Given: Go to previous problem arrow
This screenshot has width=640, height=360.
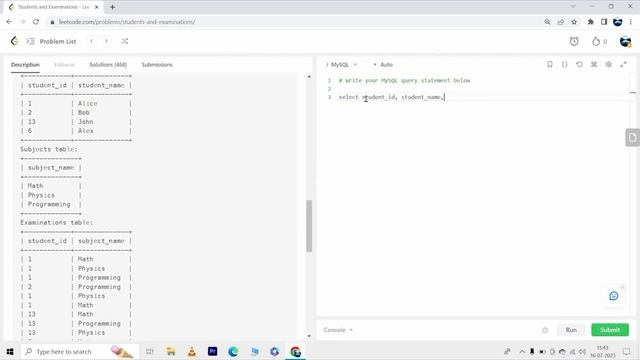Looking at the screenshot, I should coord(92,41).
